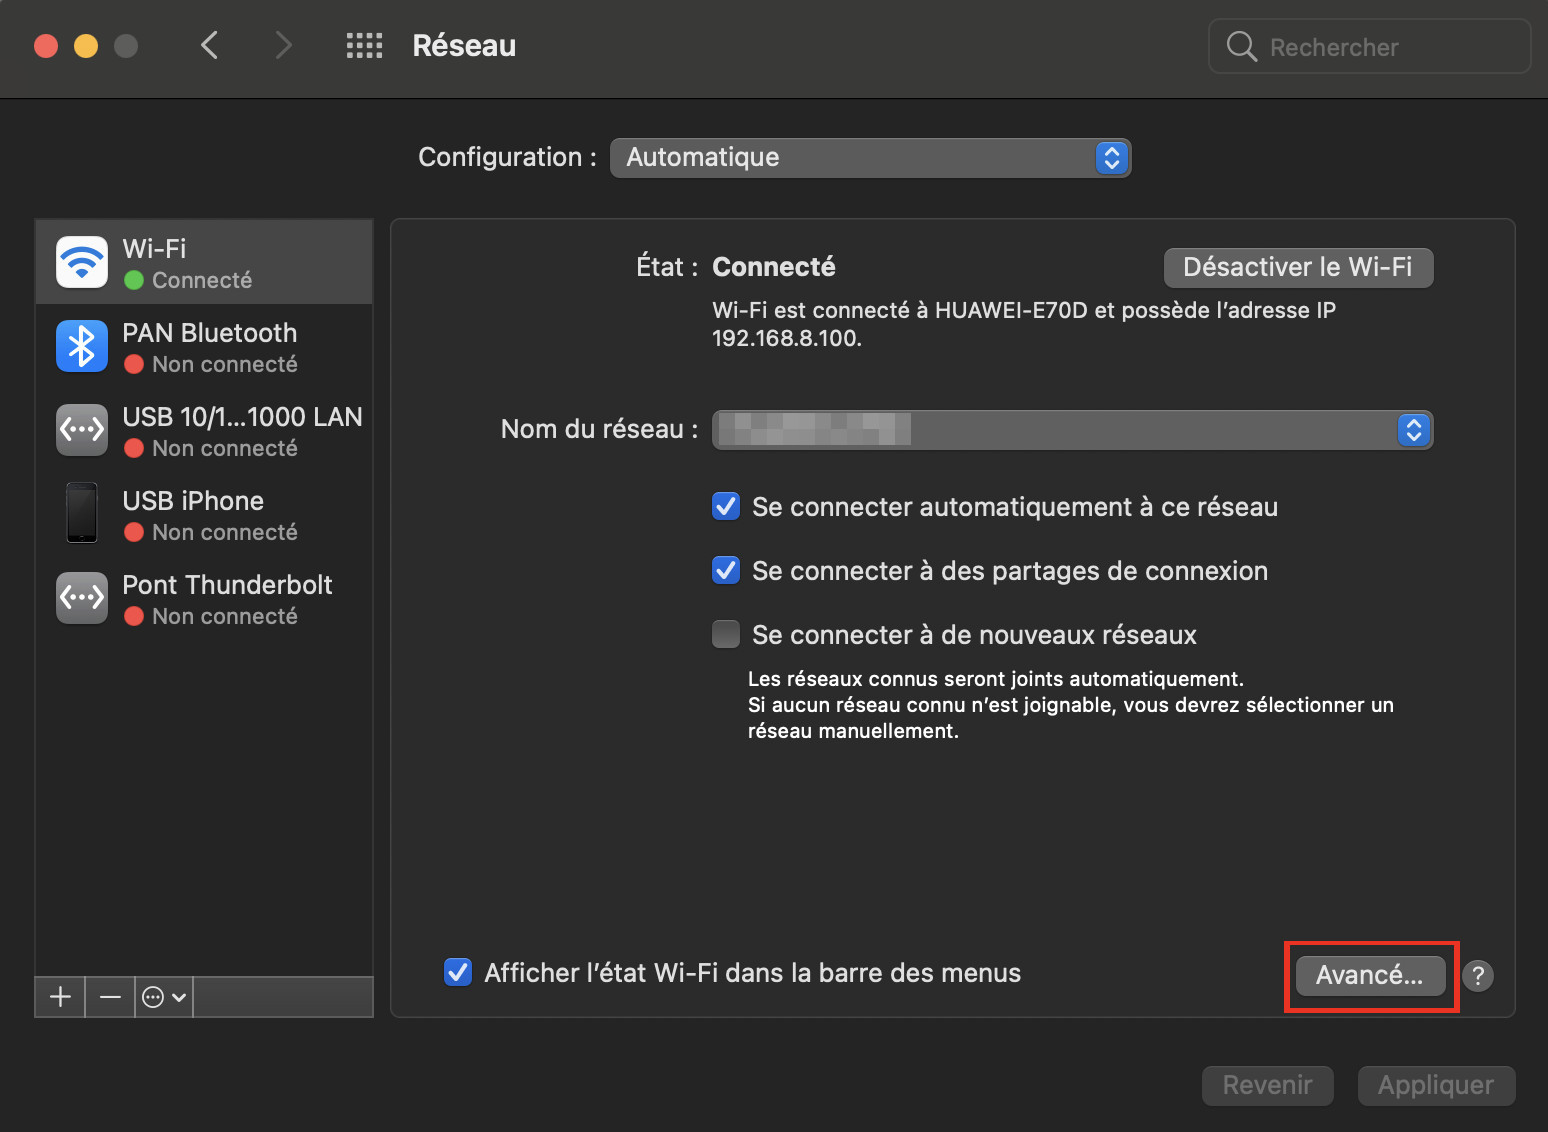Screen dimensions: 1548x1132
Task: Uncheck Se connecter automatiquement à ce réseau
Action: [726, 507]
